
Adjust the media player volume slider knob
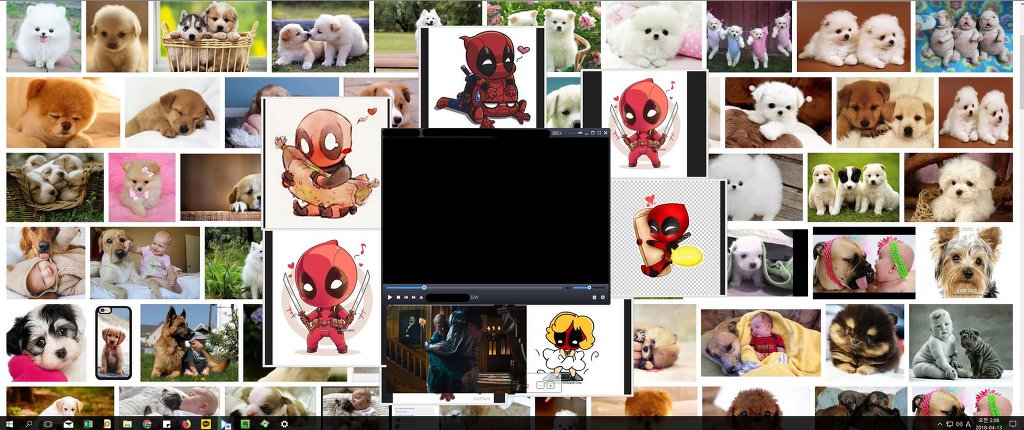(589, 288)
